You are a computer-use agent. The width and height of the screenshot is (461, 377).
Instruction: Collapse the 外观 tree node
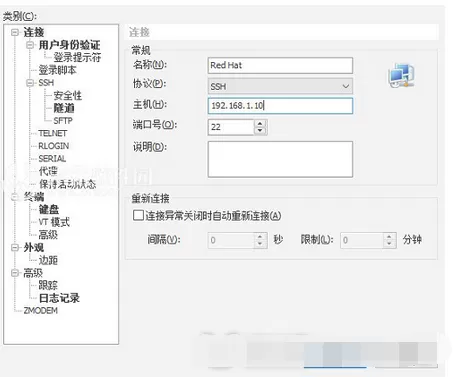(15, 247)
